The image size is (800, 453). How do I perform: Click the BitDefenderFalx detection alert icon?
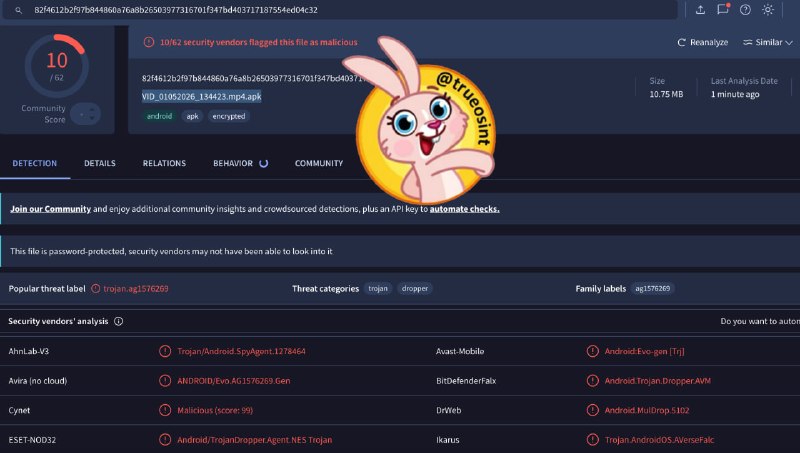point(592,381)
